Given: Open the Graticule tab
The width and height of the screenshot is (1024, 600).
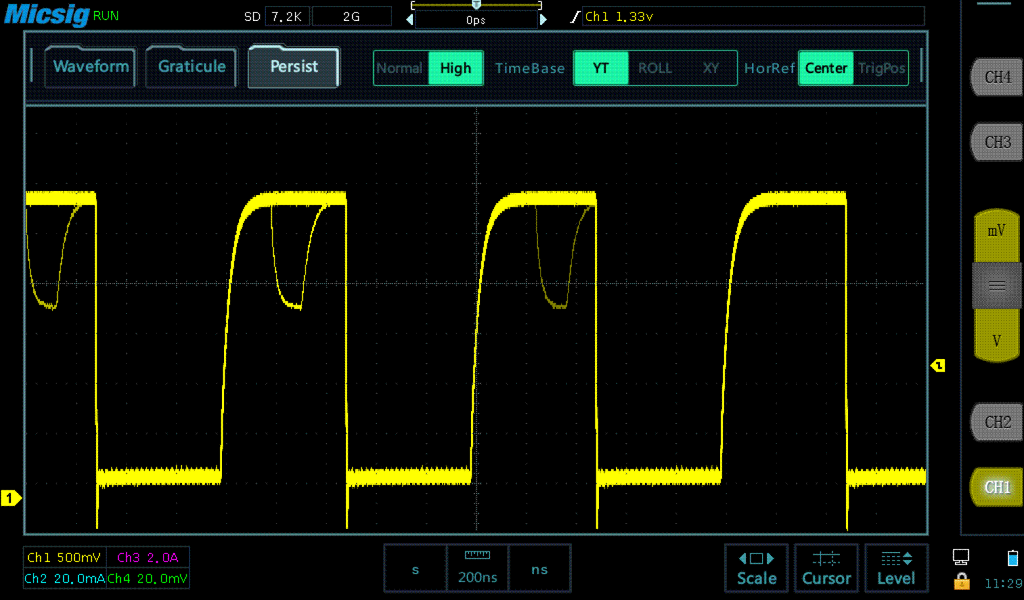Looking at the screenshot, I should [191, 67].
